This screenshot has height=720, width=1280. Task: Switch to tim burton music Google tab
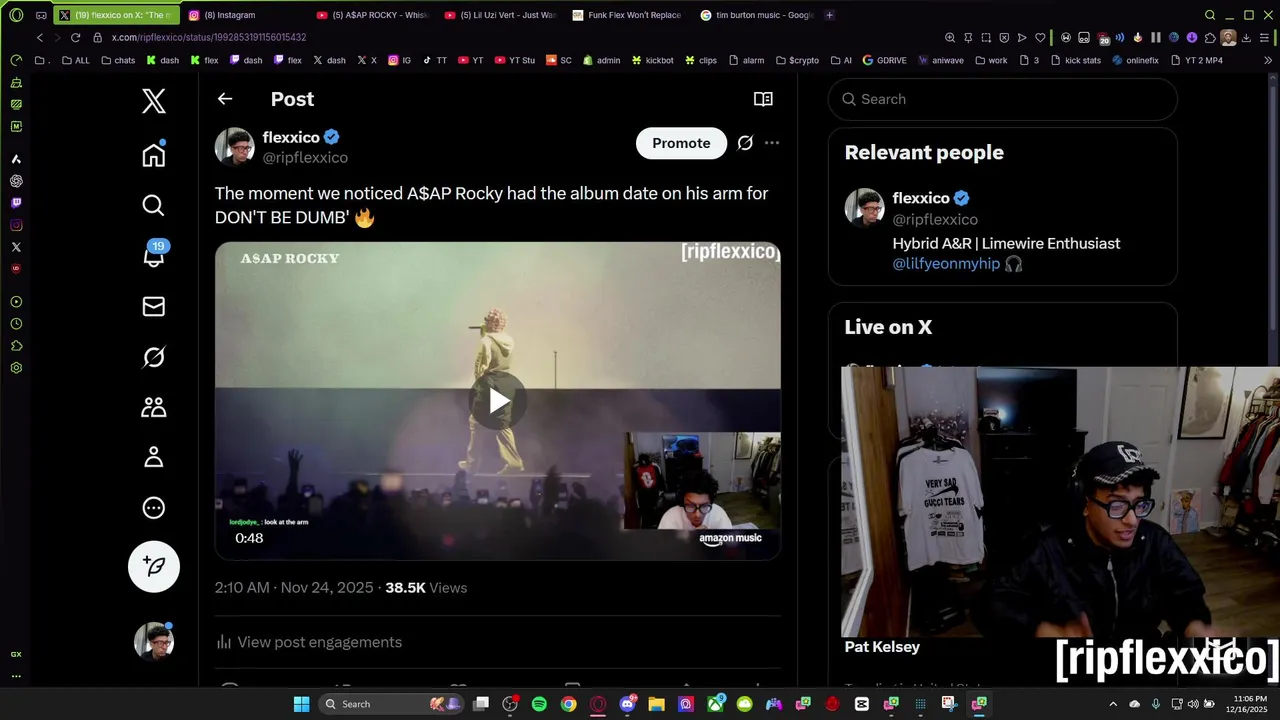(x=757, y=15)
